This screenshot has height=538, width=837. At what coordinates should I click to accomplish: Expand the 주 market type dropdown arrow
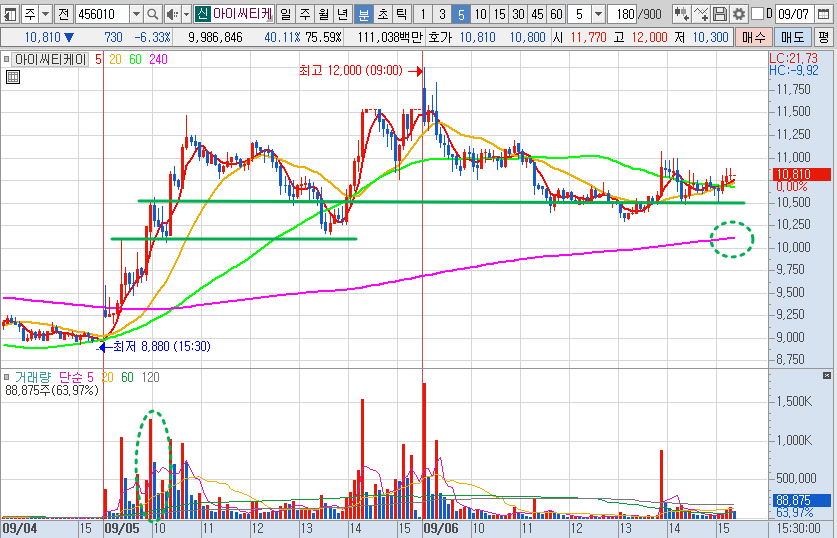point(46,14)
